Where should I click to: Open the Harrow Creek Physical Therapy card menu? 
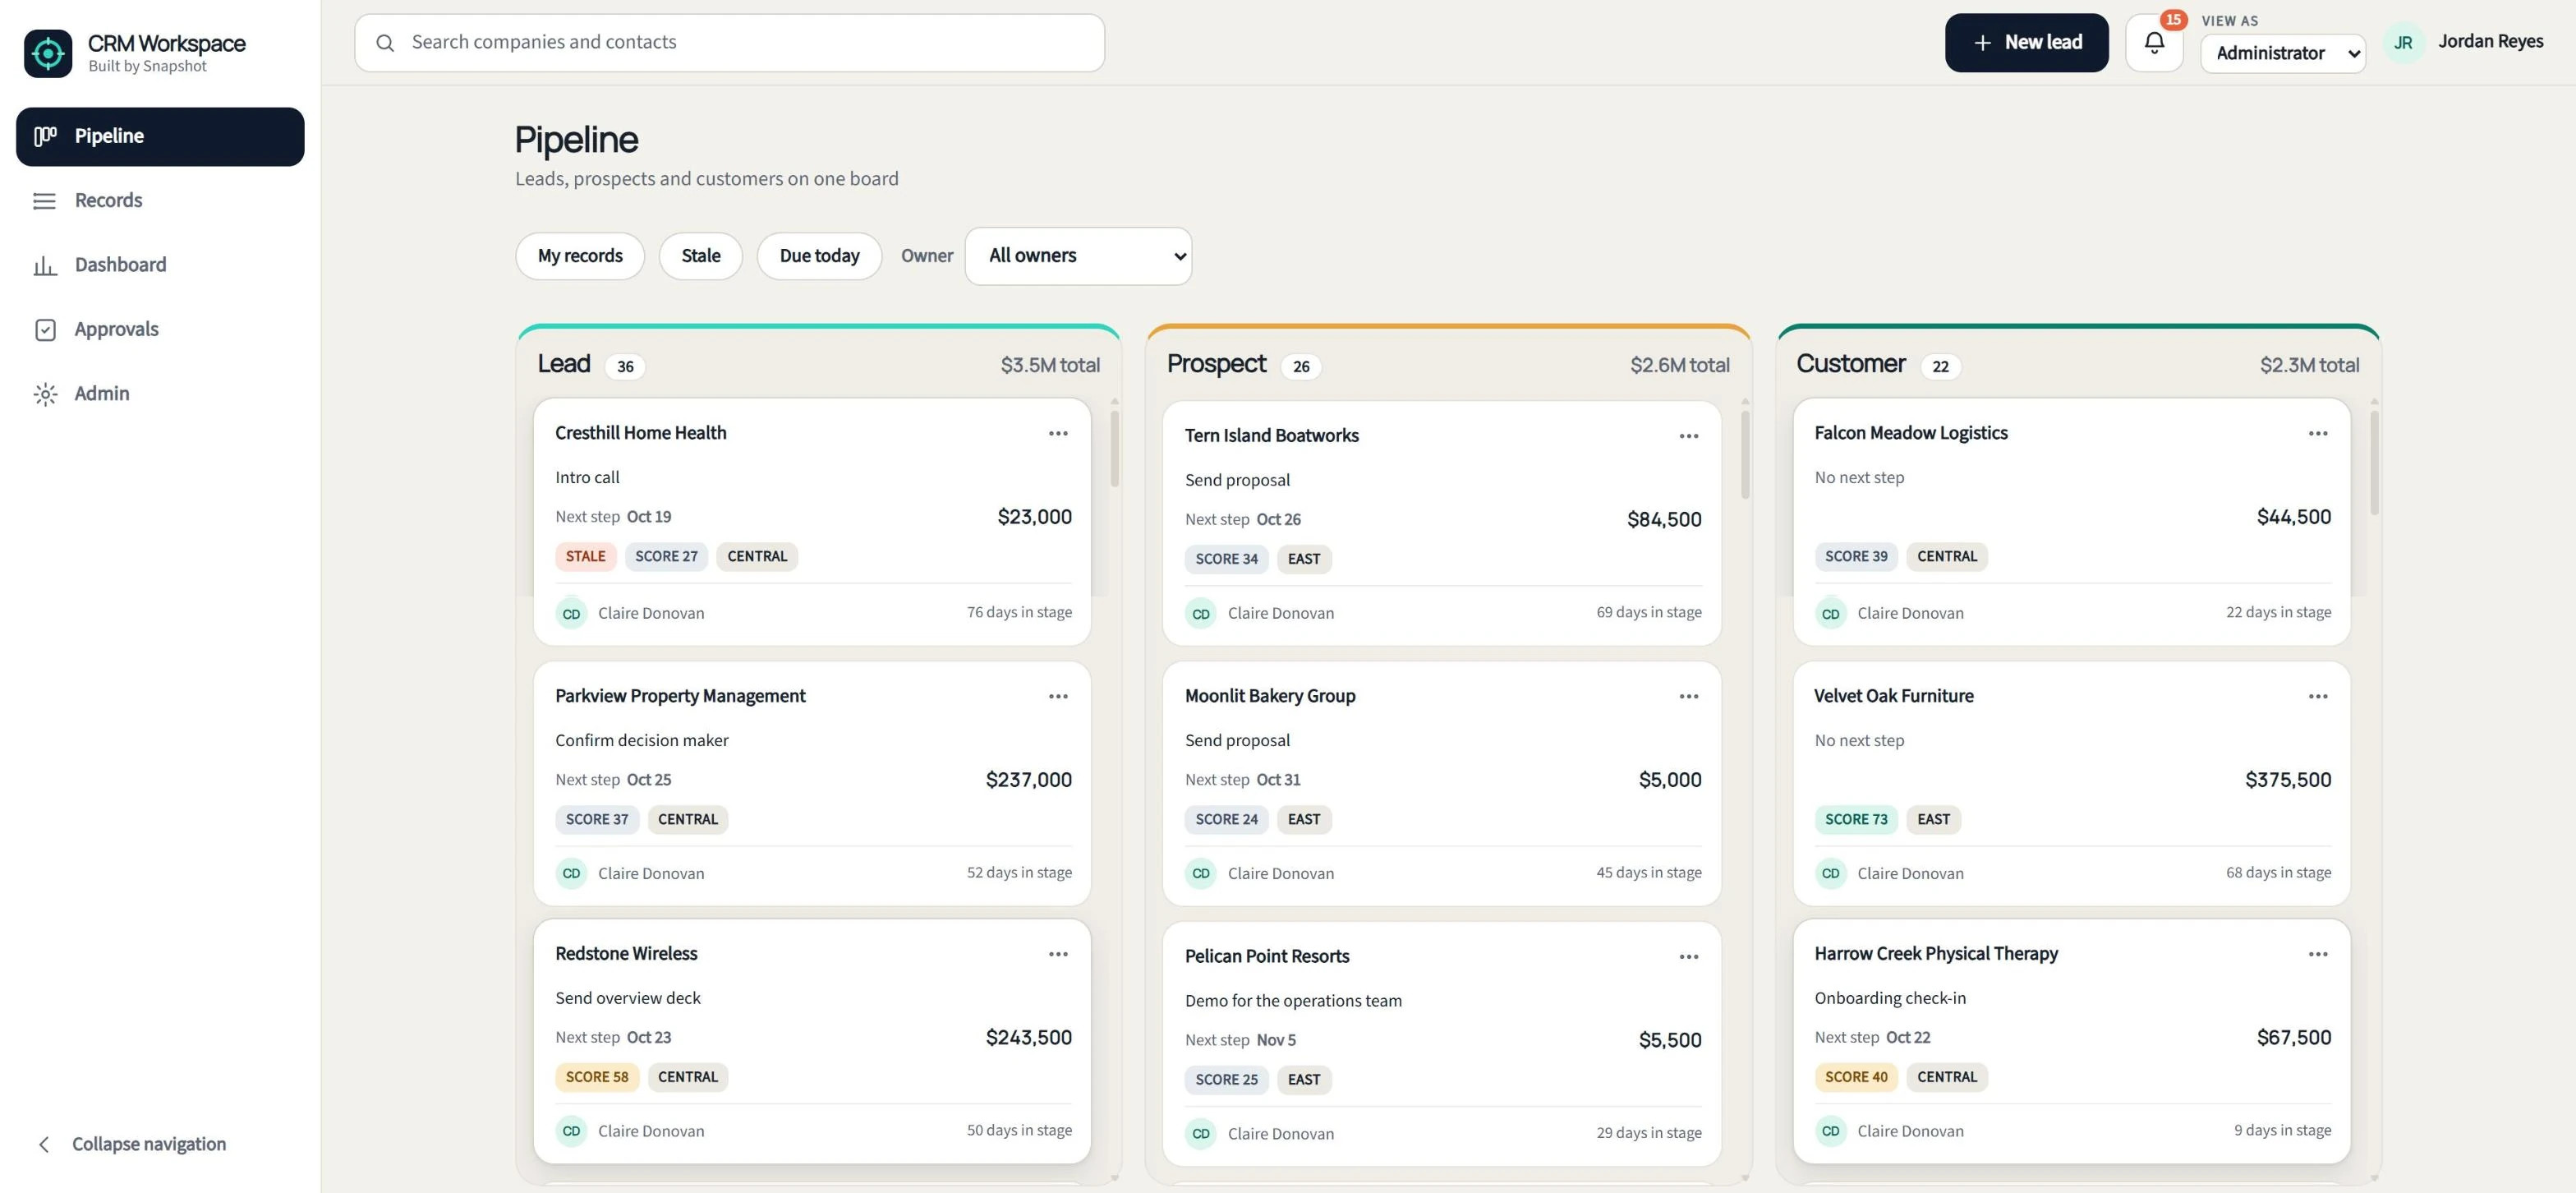pyautogui.click(x=2317, y=954)
